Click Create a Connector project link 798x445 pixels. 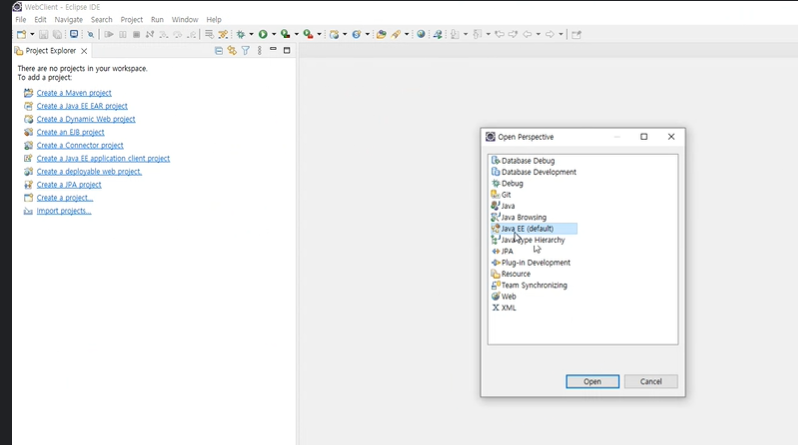80,146
